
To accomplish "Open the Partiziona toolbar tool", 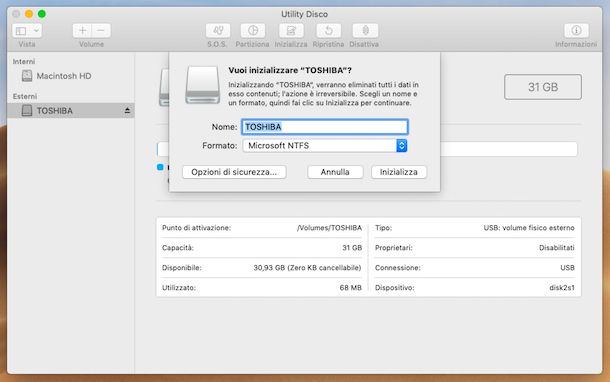I will tap(253, 31).
